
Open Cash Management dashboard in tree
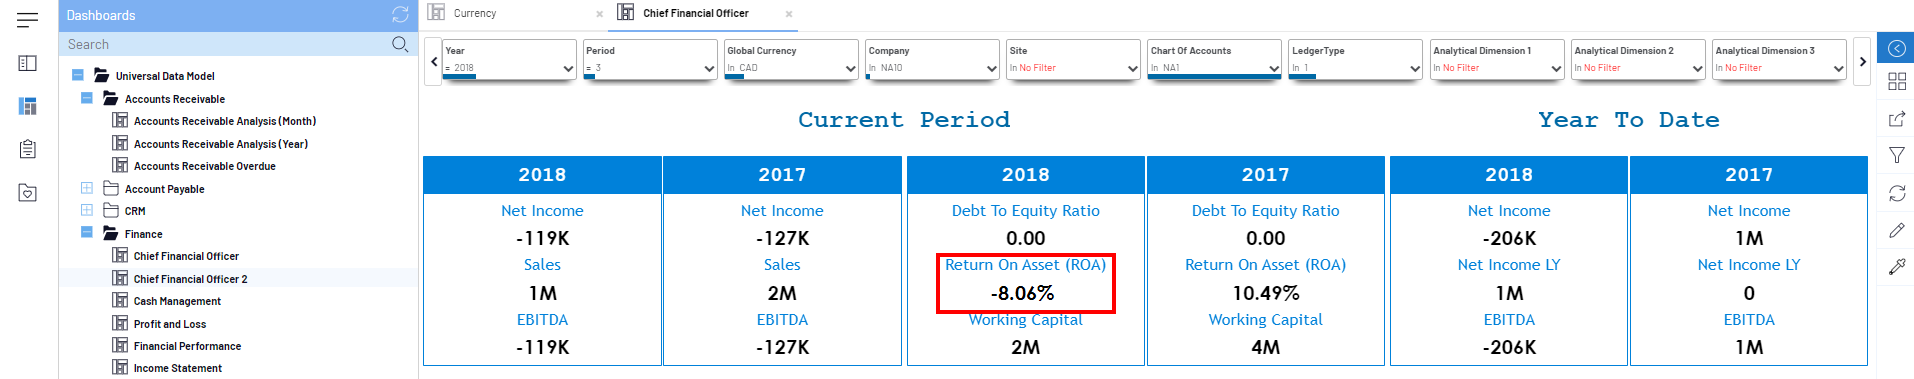click(177, 301)
